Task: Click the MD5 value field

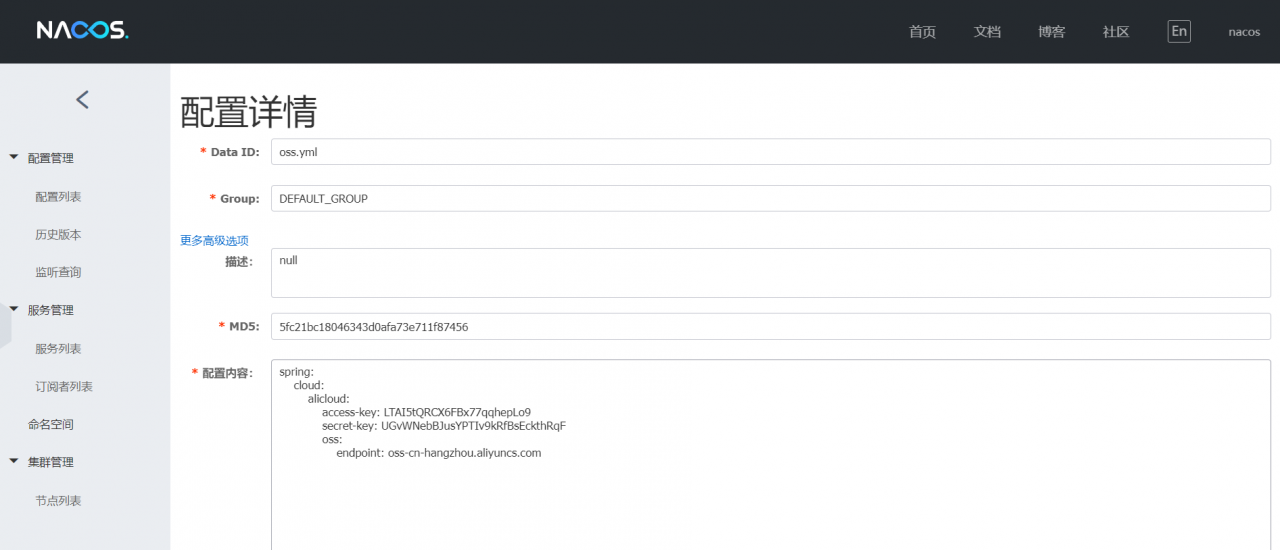Action: pyautogui.click(x=771, y=326)
